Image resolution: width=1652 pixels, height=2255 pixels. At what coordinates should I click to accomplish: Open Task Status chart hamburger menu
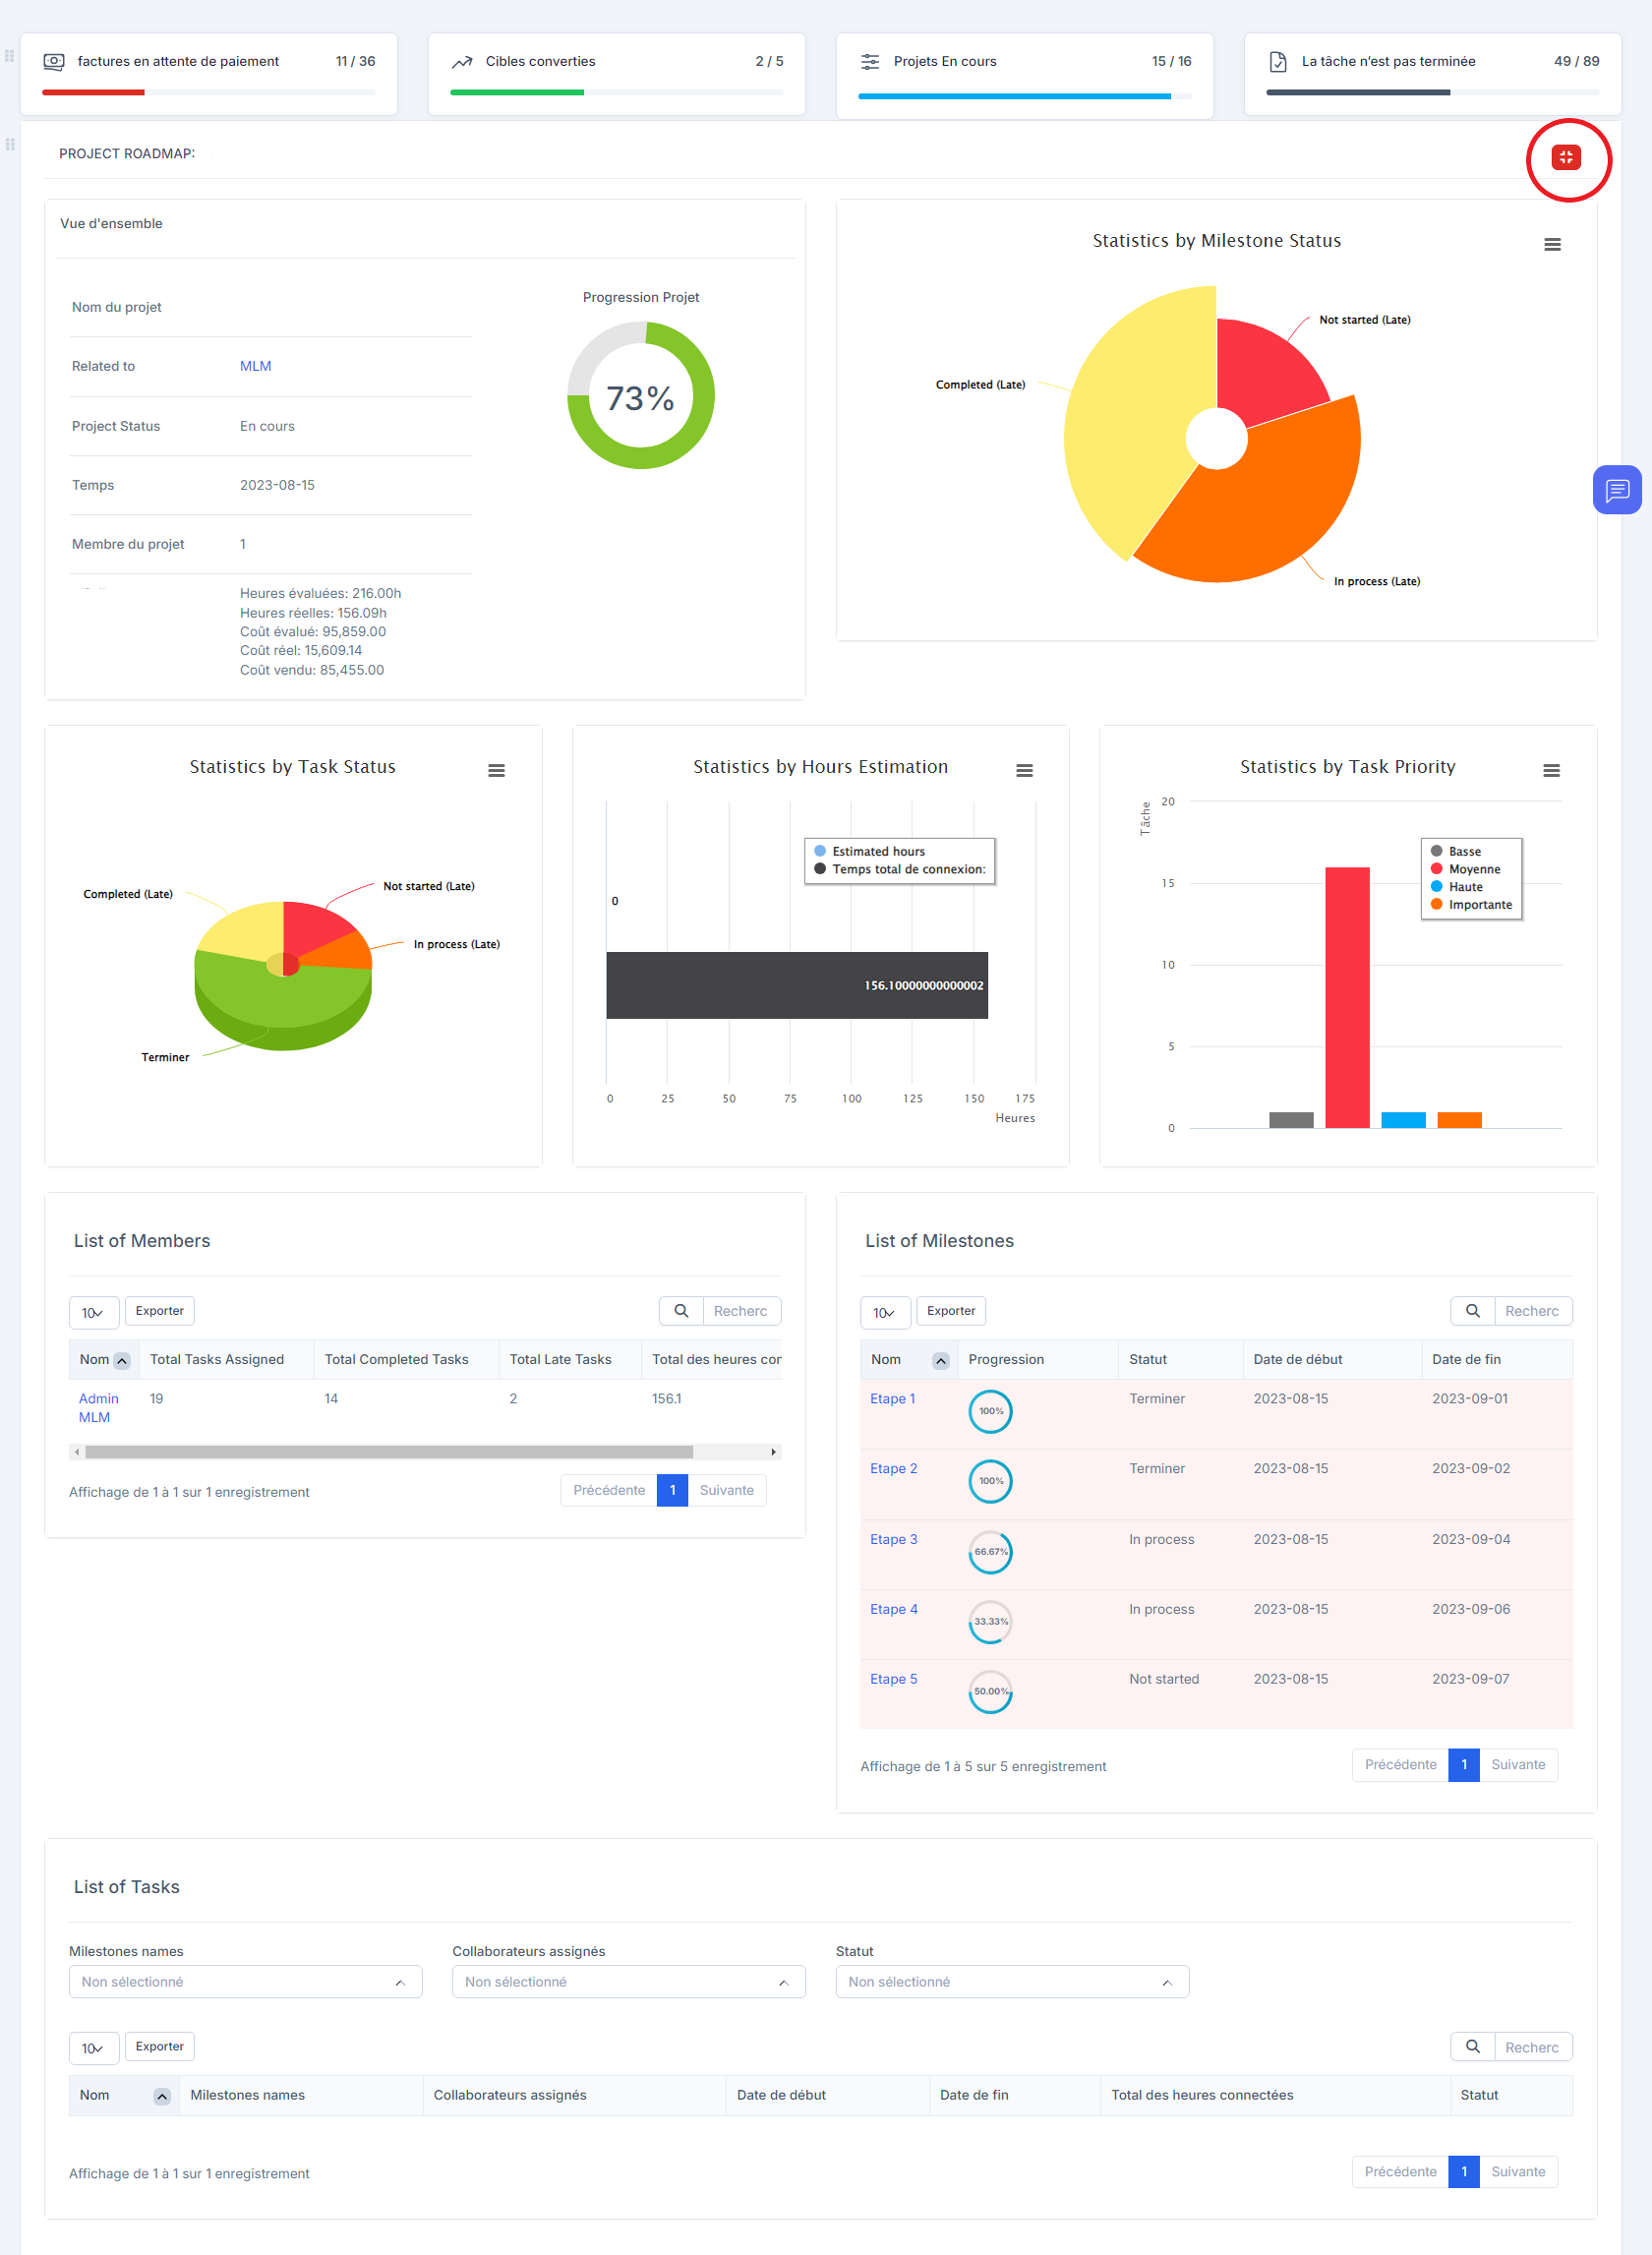(x=496, y=770)
